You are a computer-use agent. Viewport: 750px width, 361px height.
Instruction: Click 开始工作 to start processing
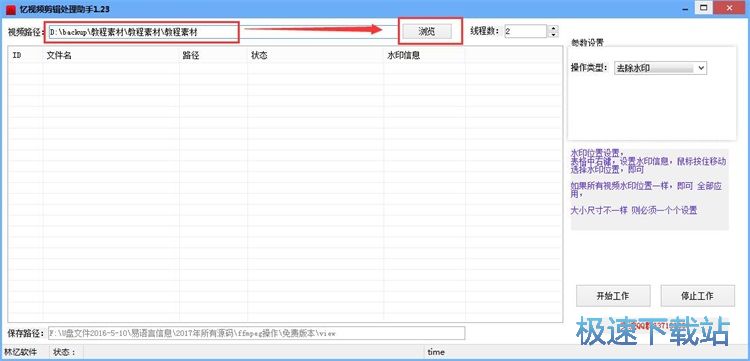click(x=613, y=296)
